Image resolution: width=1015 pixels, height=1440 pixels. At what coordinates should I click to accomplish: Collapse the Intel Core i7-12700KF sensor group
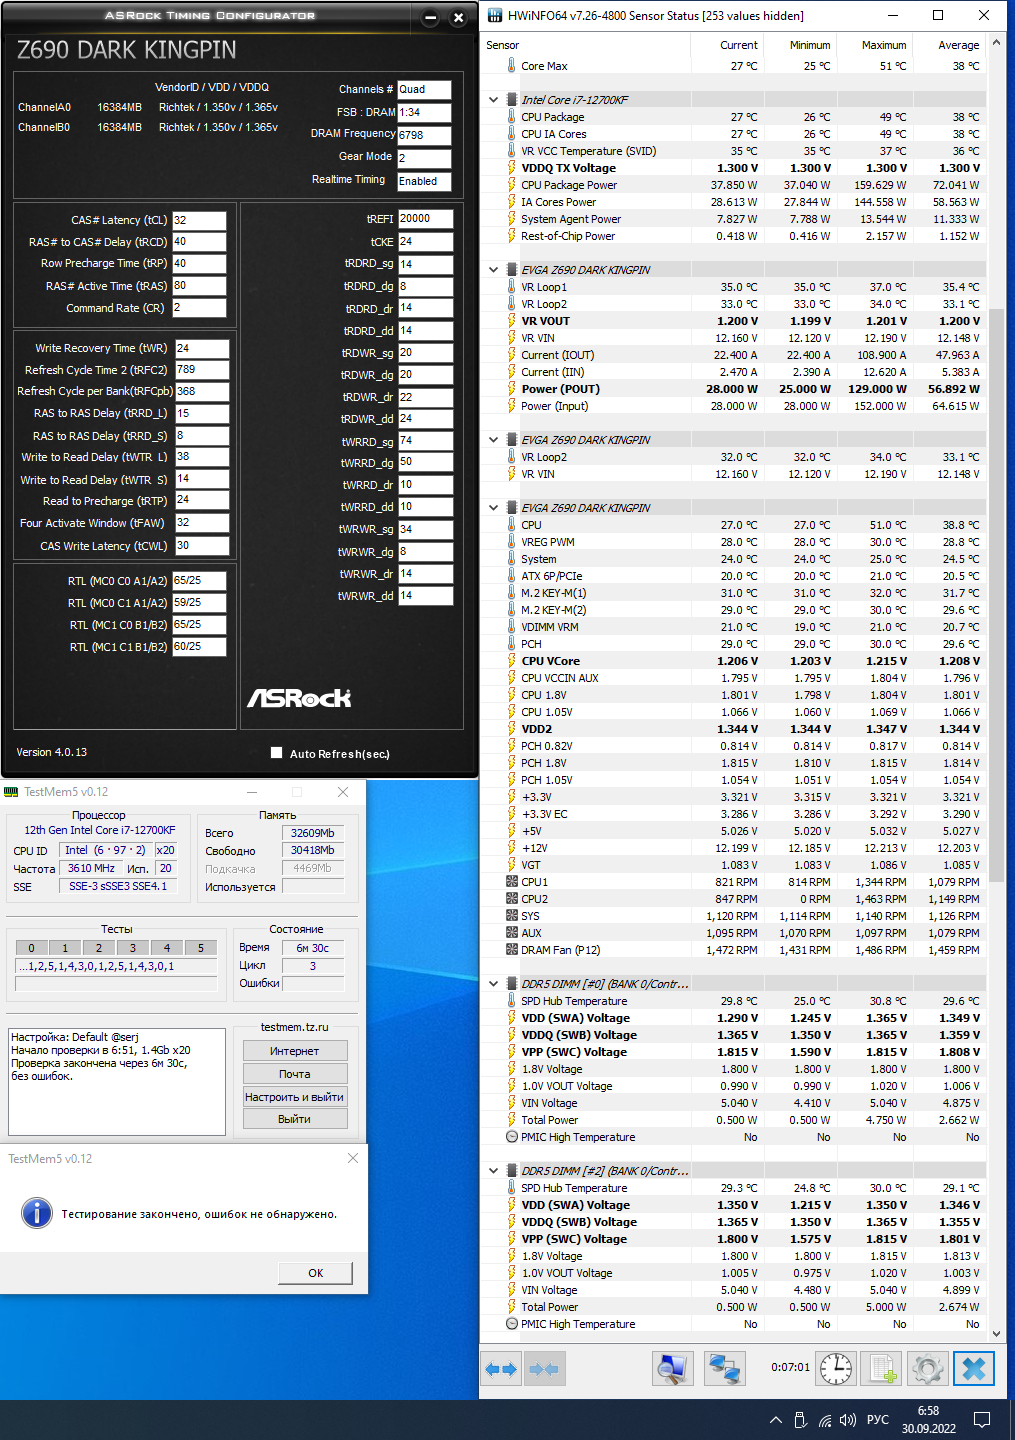click(x=493, y=100)
